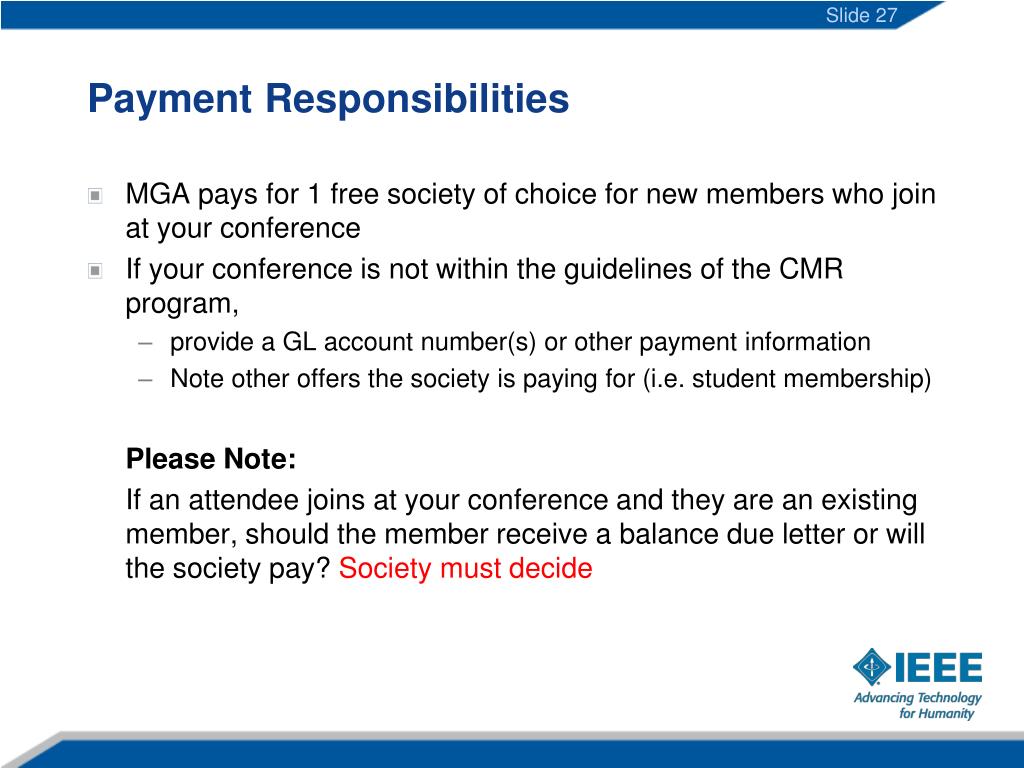This screenshot has height=768, width=1024.
Task: Click the IEEE wordmark text
Action: (938, 667)
